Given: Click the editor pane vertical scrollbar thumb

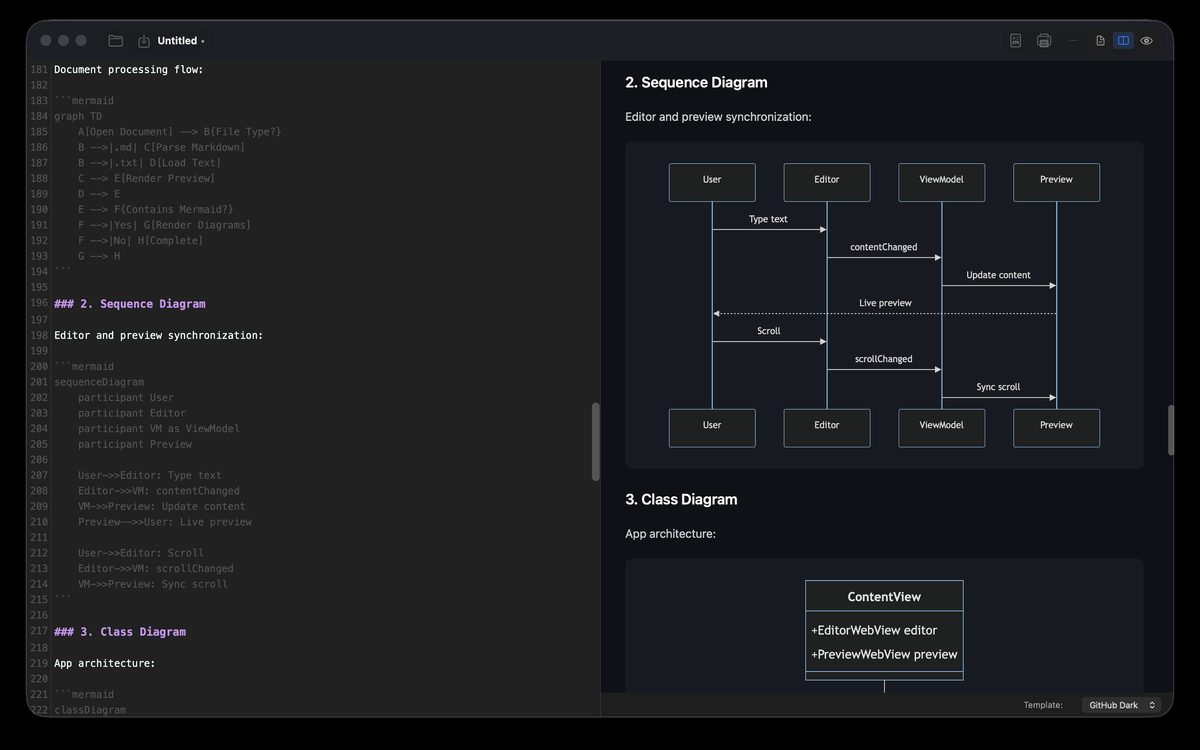Looking at the screenshot, I should (x=596, y=441).
